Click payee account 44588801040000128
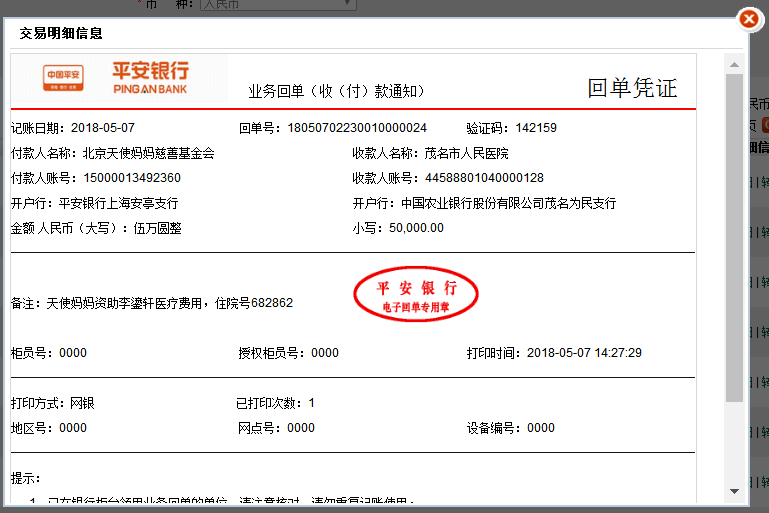This screenshot has height=513, width=769. click(x=484, y=178)
